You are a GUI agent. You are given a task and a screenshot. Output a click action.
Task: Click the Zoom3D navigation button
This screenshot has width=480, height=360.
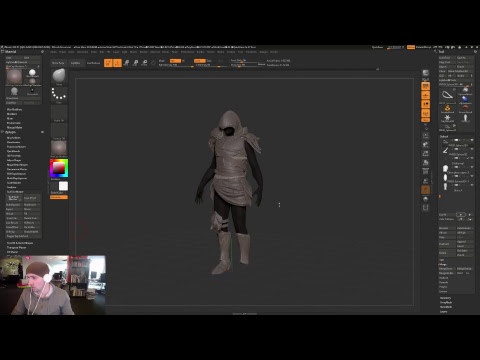pos(426,153)
